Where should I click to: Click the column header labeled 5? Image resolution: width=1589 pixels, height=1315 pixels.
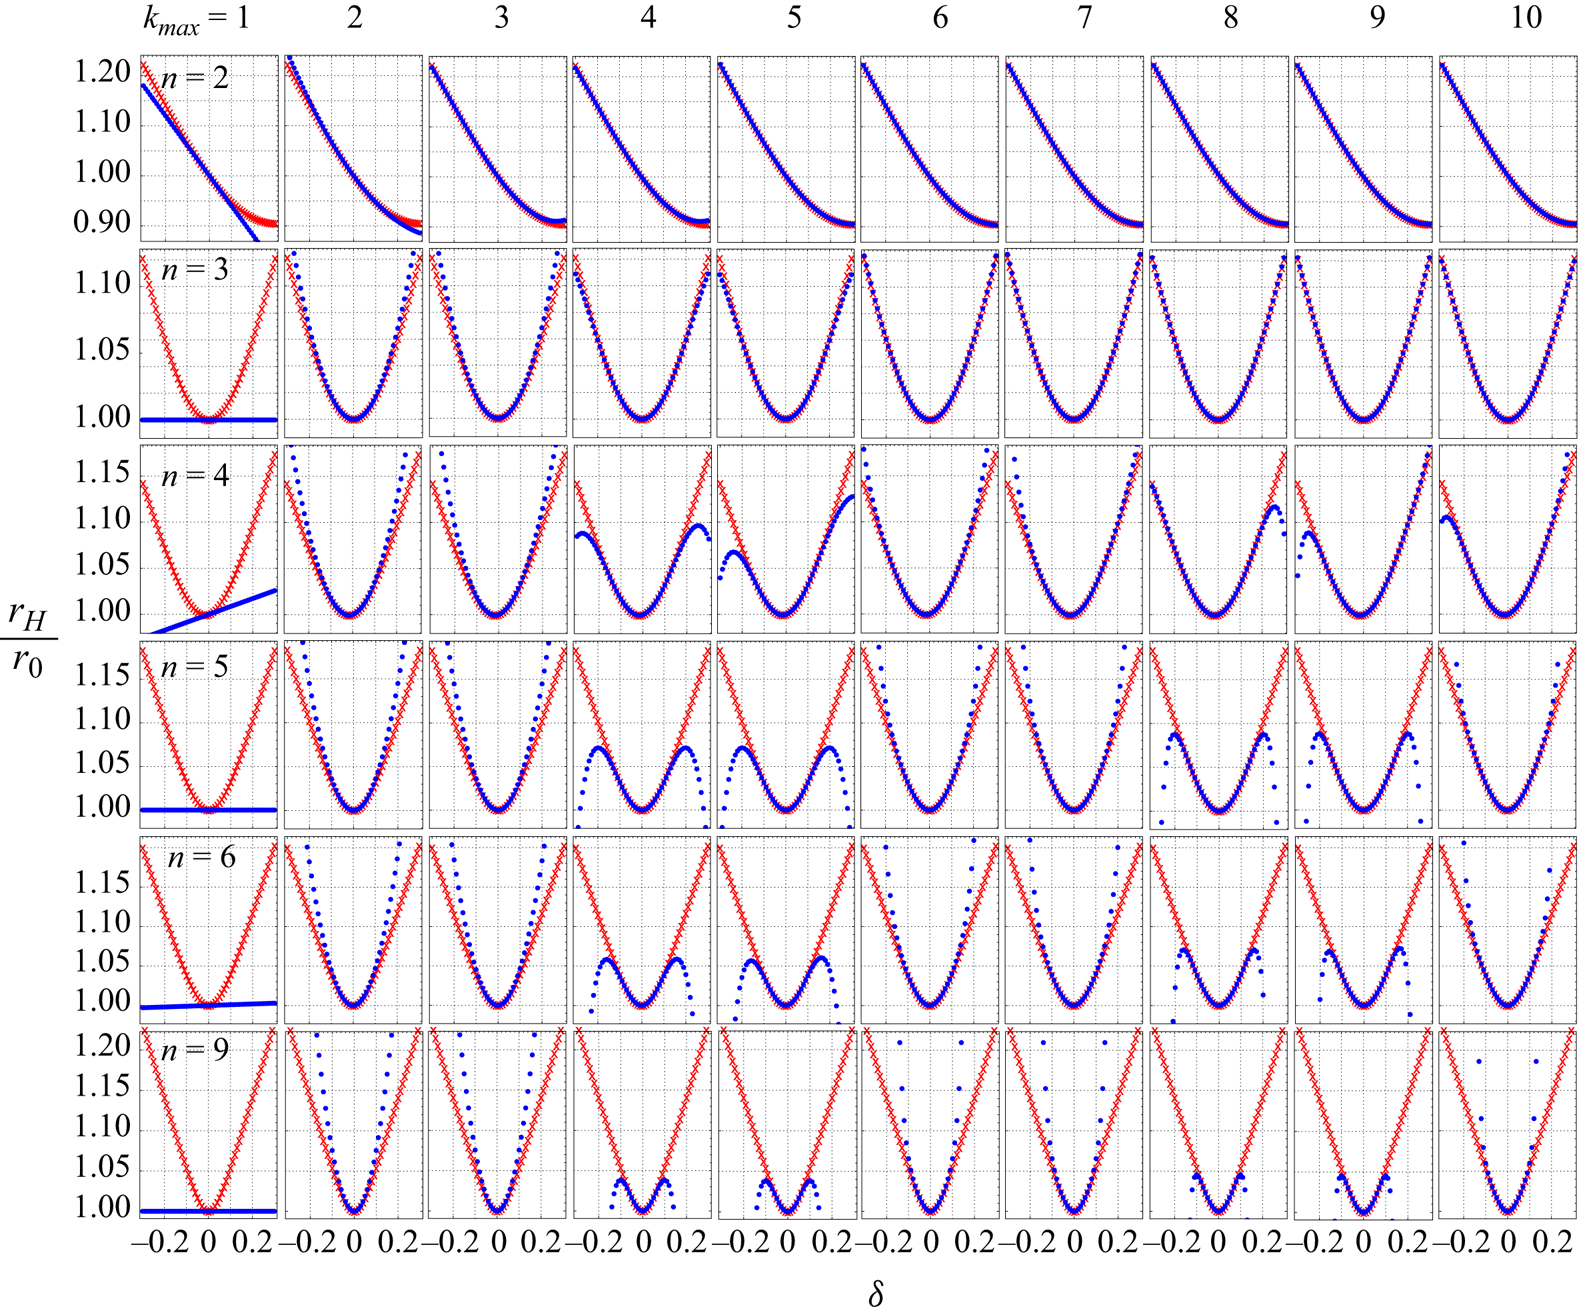coord(793,18)
